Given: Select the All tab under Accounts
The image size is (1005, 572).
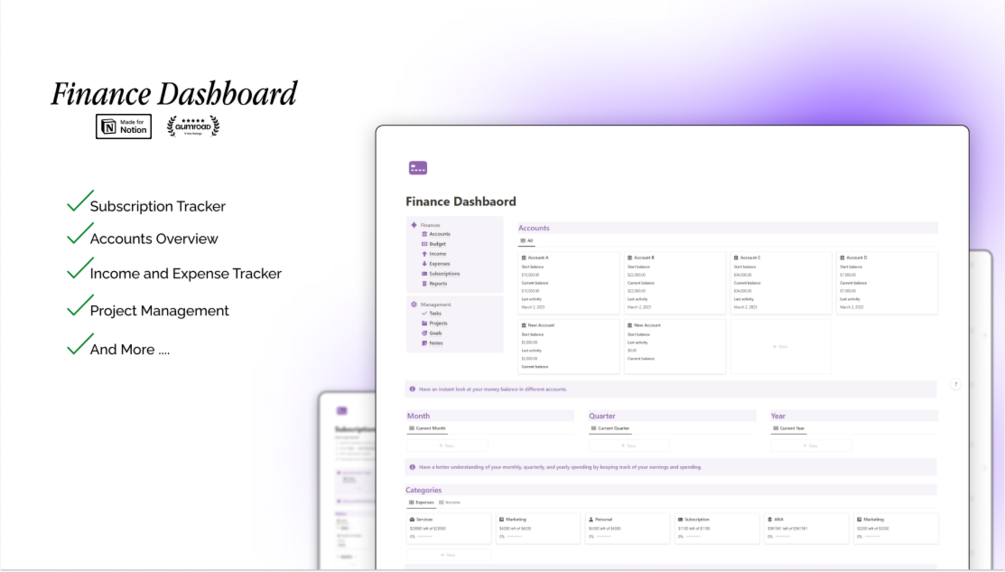Looking at the screenshot, I should tap(526, 241).
